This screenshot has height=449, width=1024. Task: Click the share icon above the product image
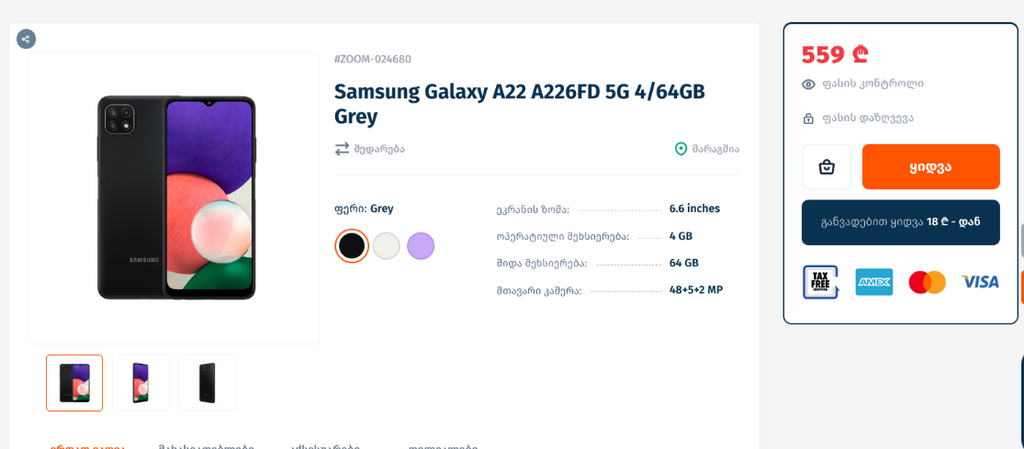point(26,39)
